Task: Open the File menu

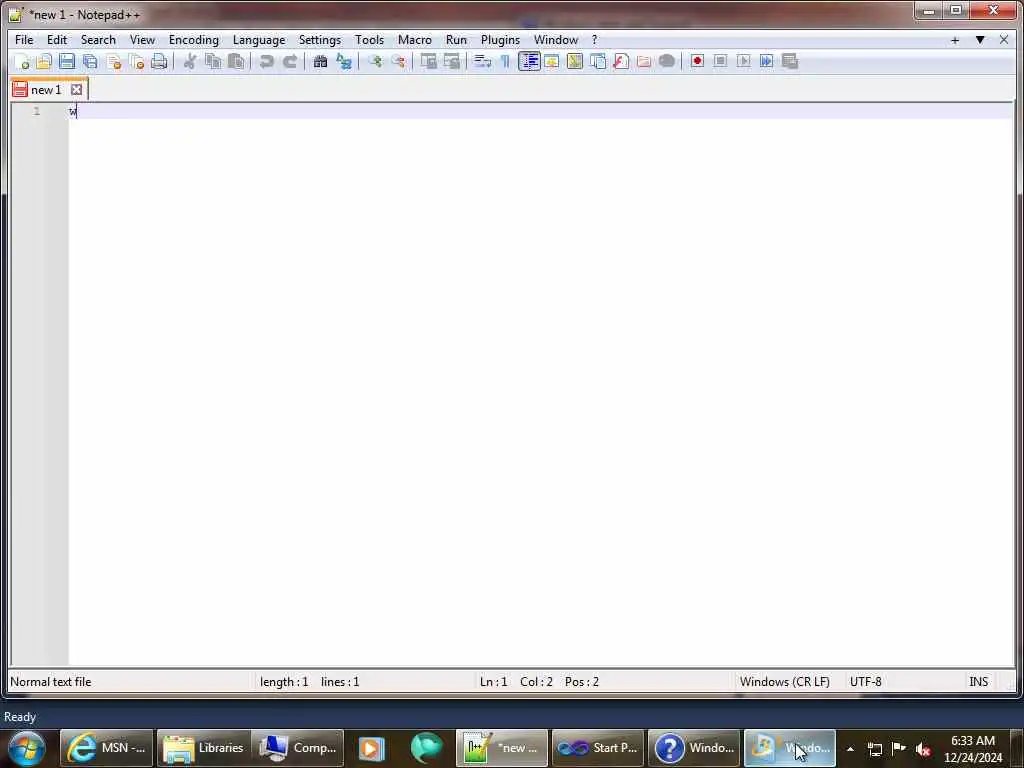Action: click(x=24, y=40)
